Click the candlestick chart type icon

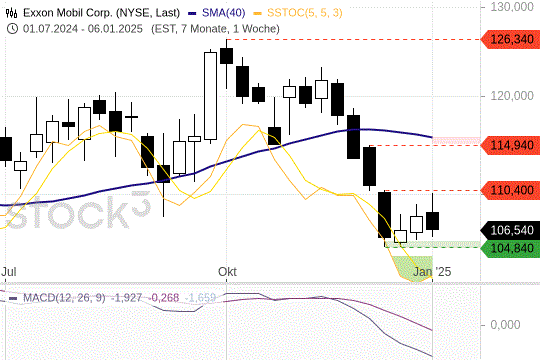[11, 13]
